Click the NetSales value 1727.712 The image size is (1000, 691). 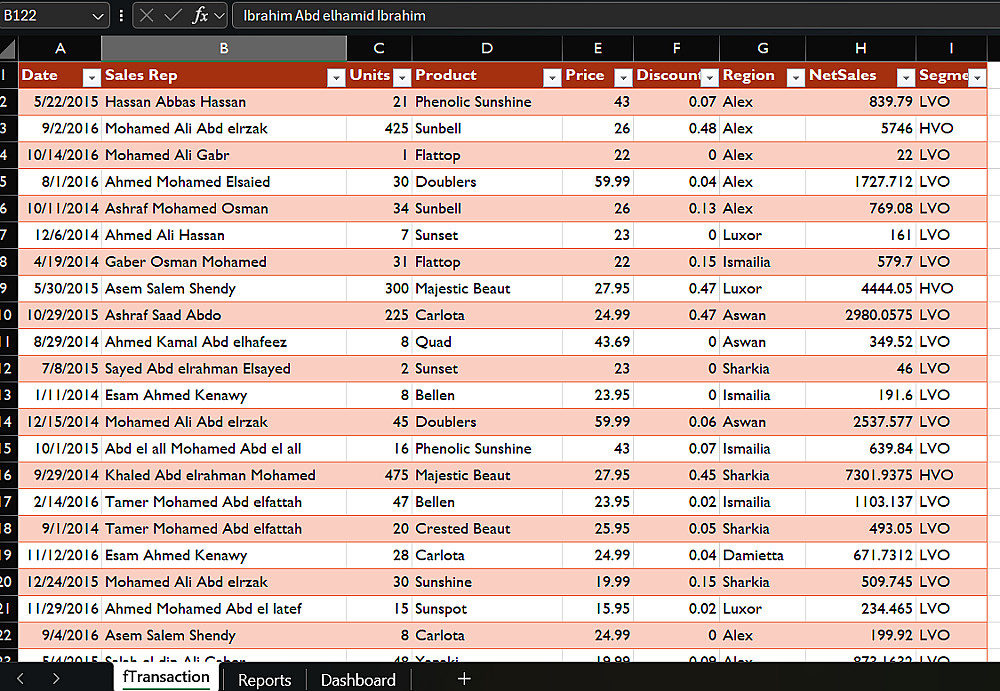(860, 182)
